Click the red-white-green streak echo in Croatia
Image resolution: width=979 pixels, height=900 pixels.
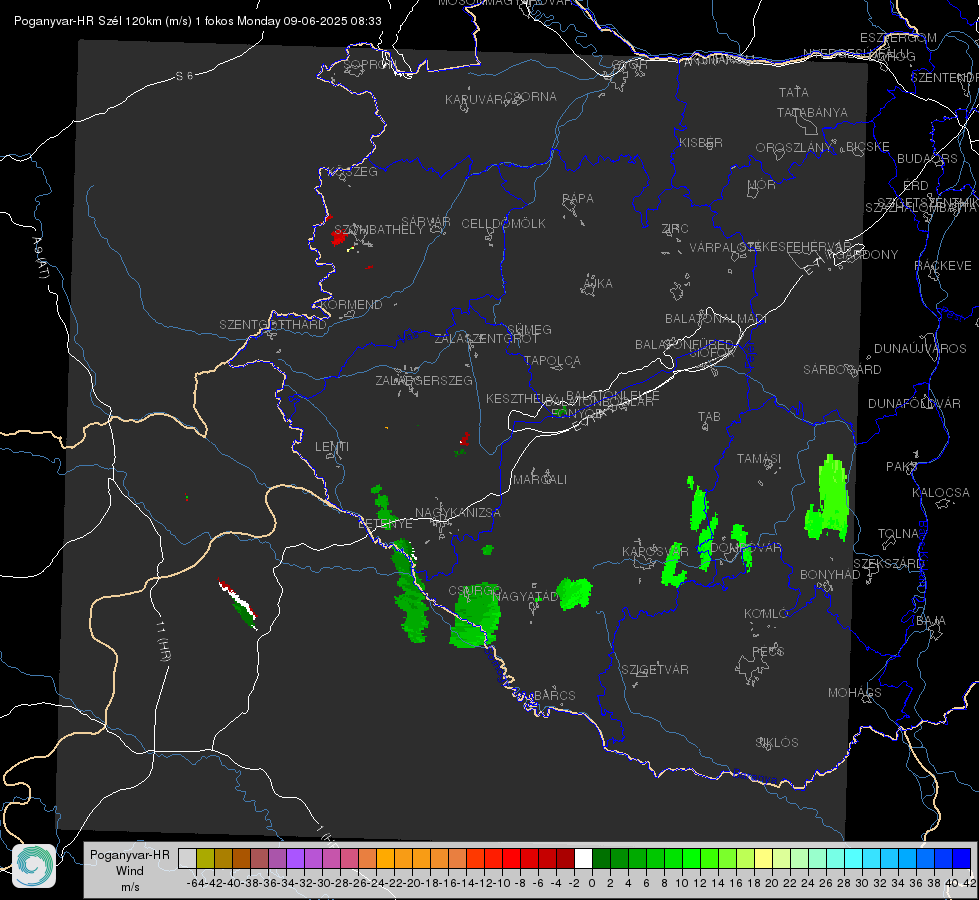pyautogui.click(x=237, y=604)
